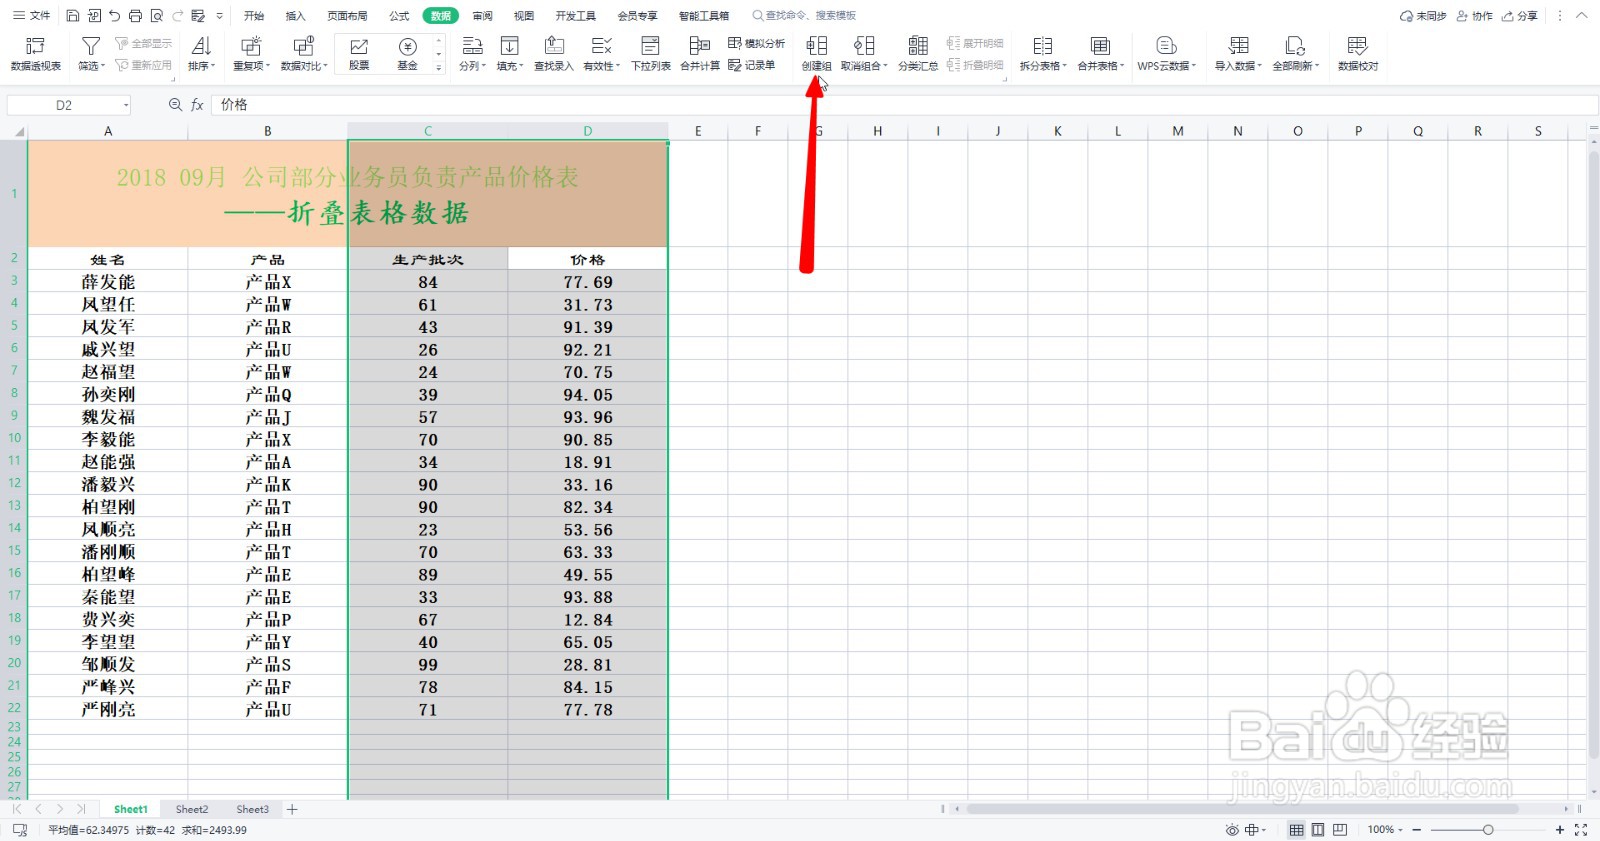Click the undo arrow icon
This screenshot has height=841, width=1600.
(x=114, y=16)
